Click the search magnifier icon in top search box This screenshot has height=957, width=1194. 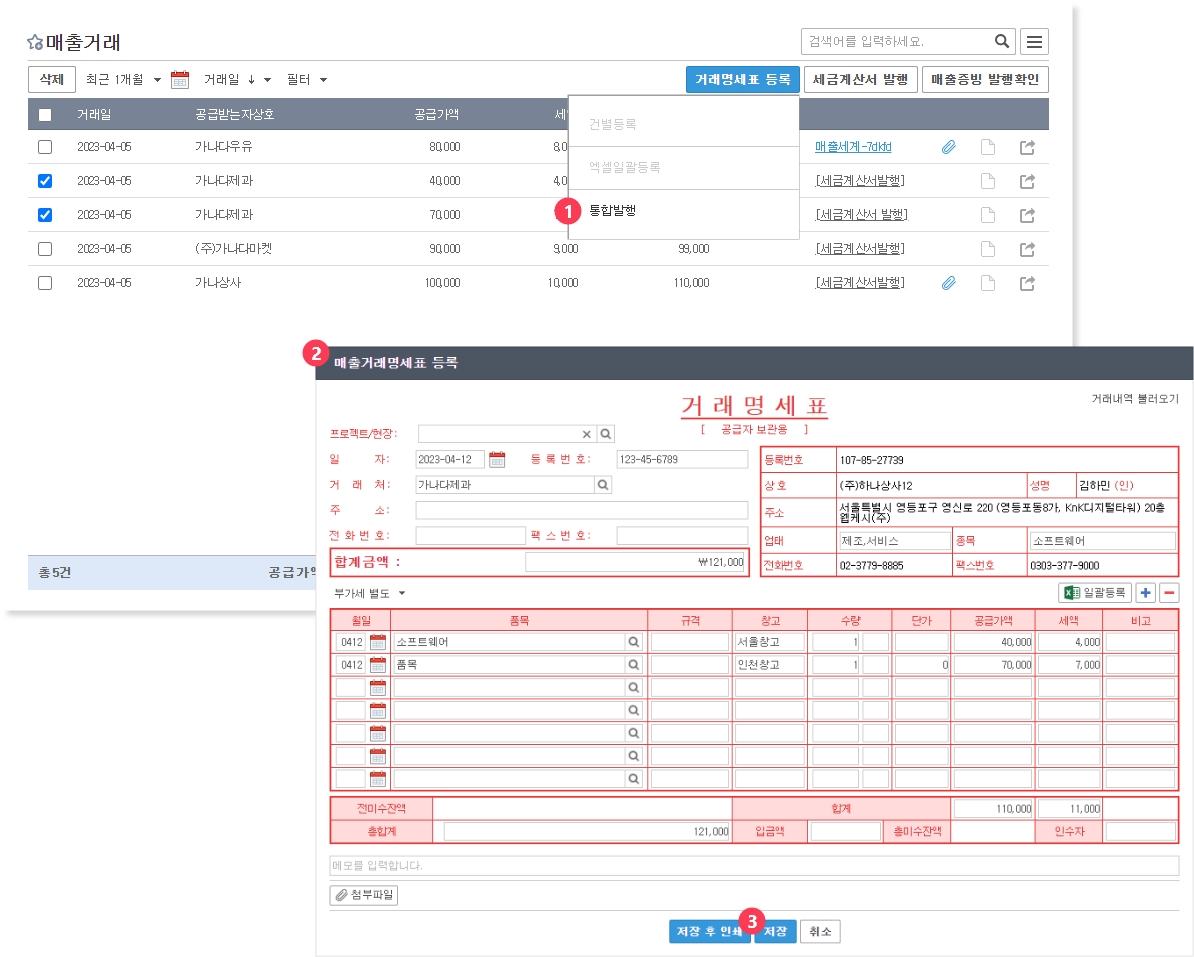(1001, 42)
